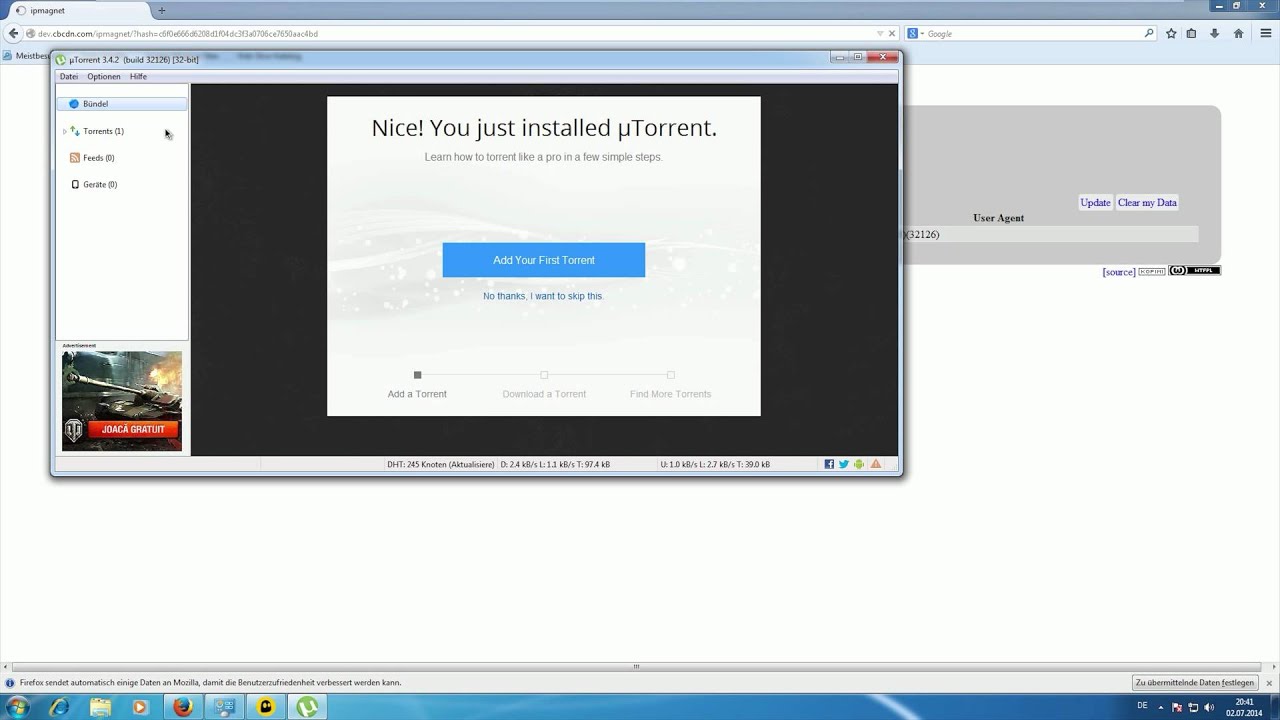This screenshot has width=1280, height=720.
Task: Bookmark this page with the star icon
Action: [1171, 34]
